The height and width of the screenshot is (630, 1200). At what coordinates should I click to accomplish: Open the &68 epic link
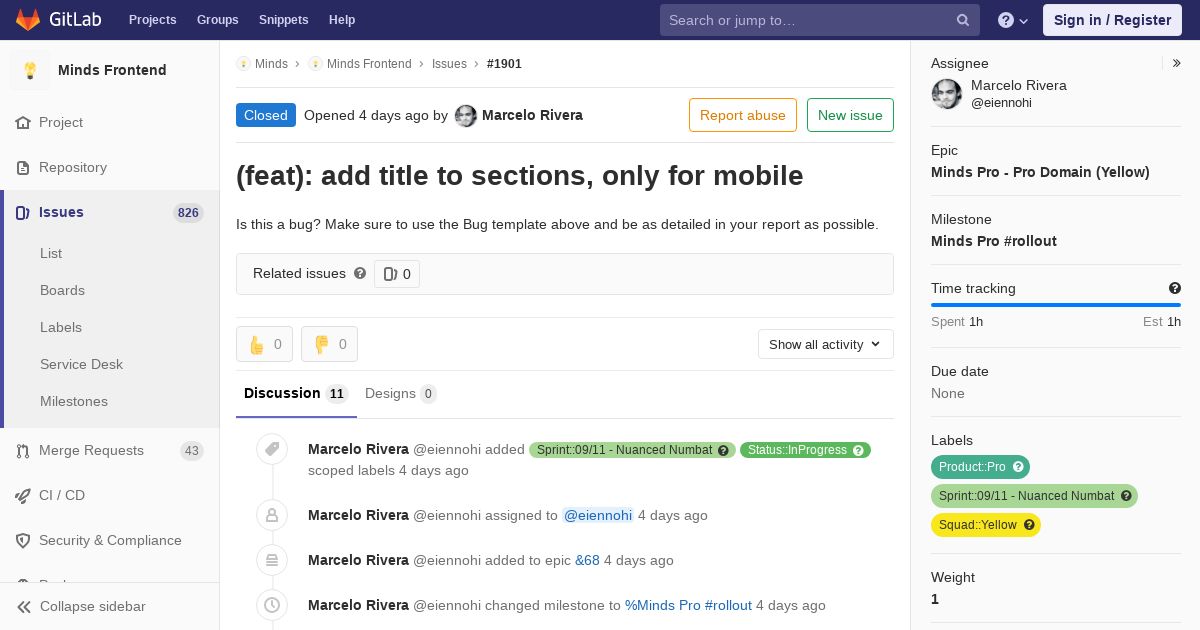[x=587, y=560]
